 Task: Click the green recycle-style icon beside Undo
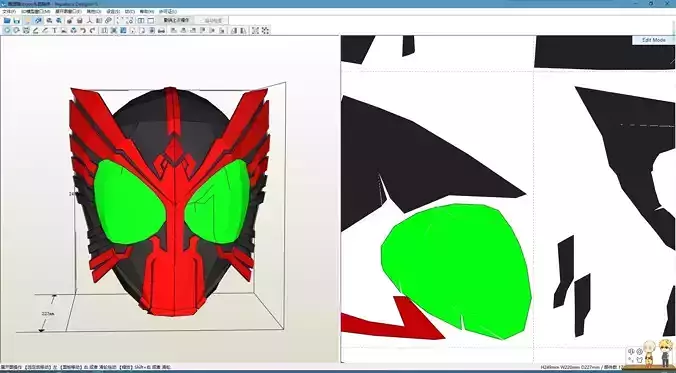point(74,30)
